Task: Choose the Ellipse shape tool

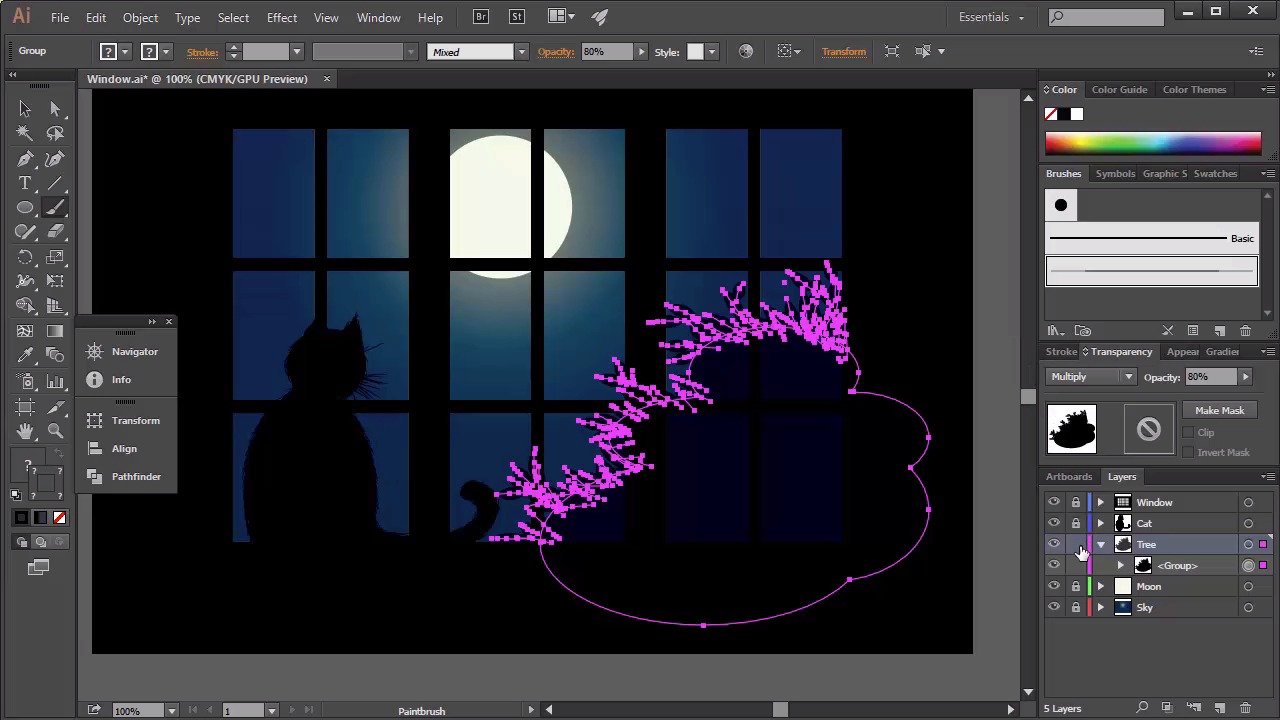Action: (25, 208)
